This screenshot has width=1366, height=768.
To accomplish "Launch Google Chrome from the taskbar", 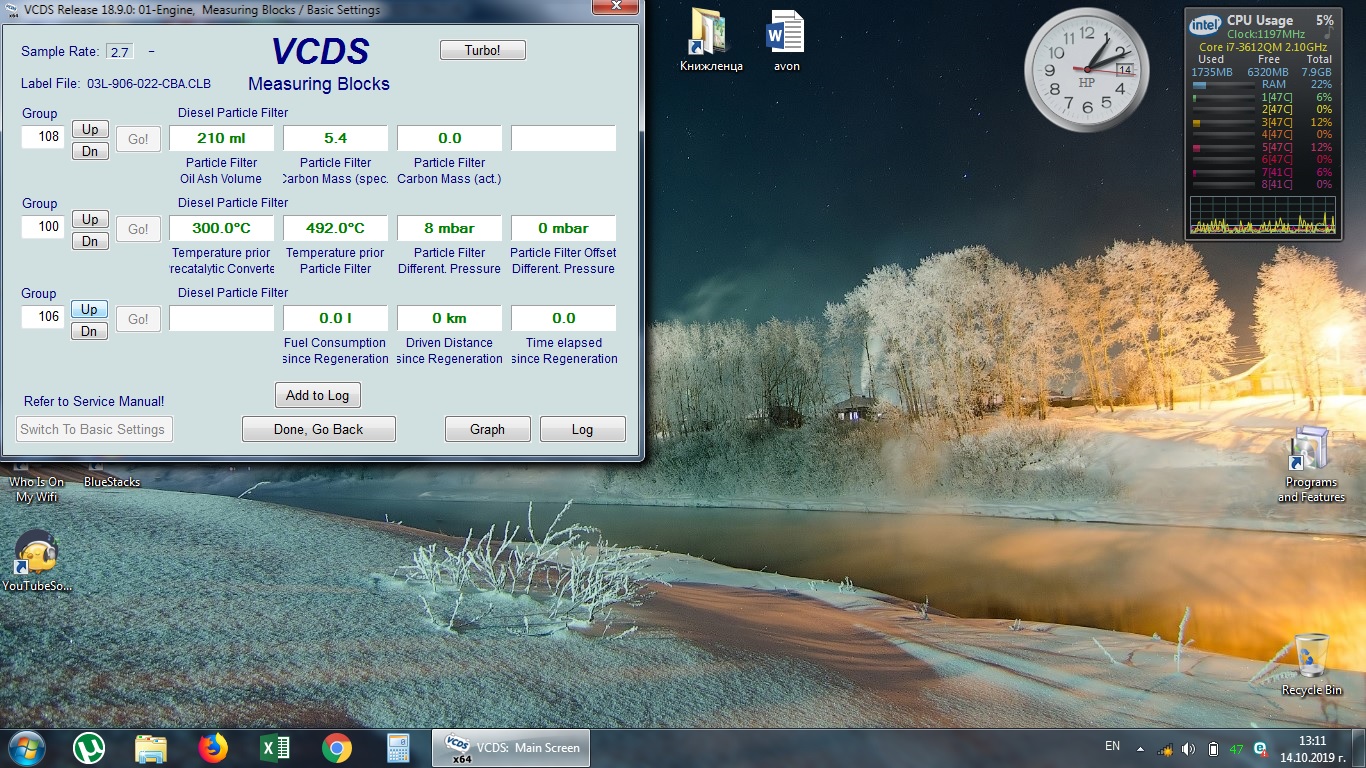I will point(337,748).
